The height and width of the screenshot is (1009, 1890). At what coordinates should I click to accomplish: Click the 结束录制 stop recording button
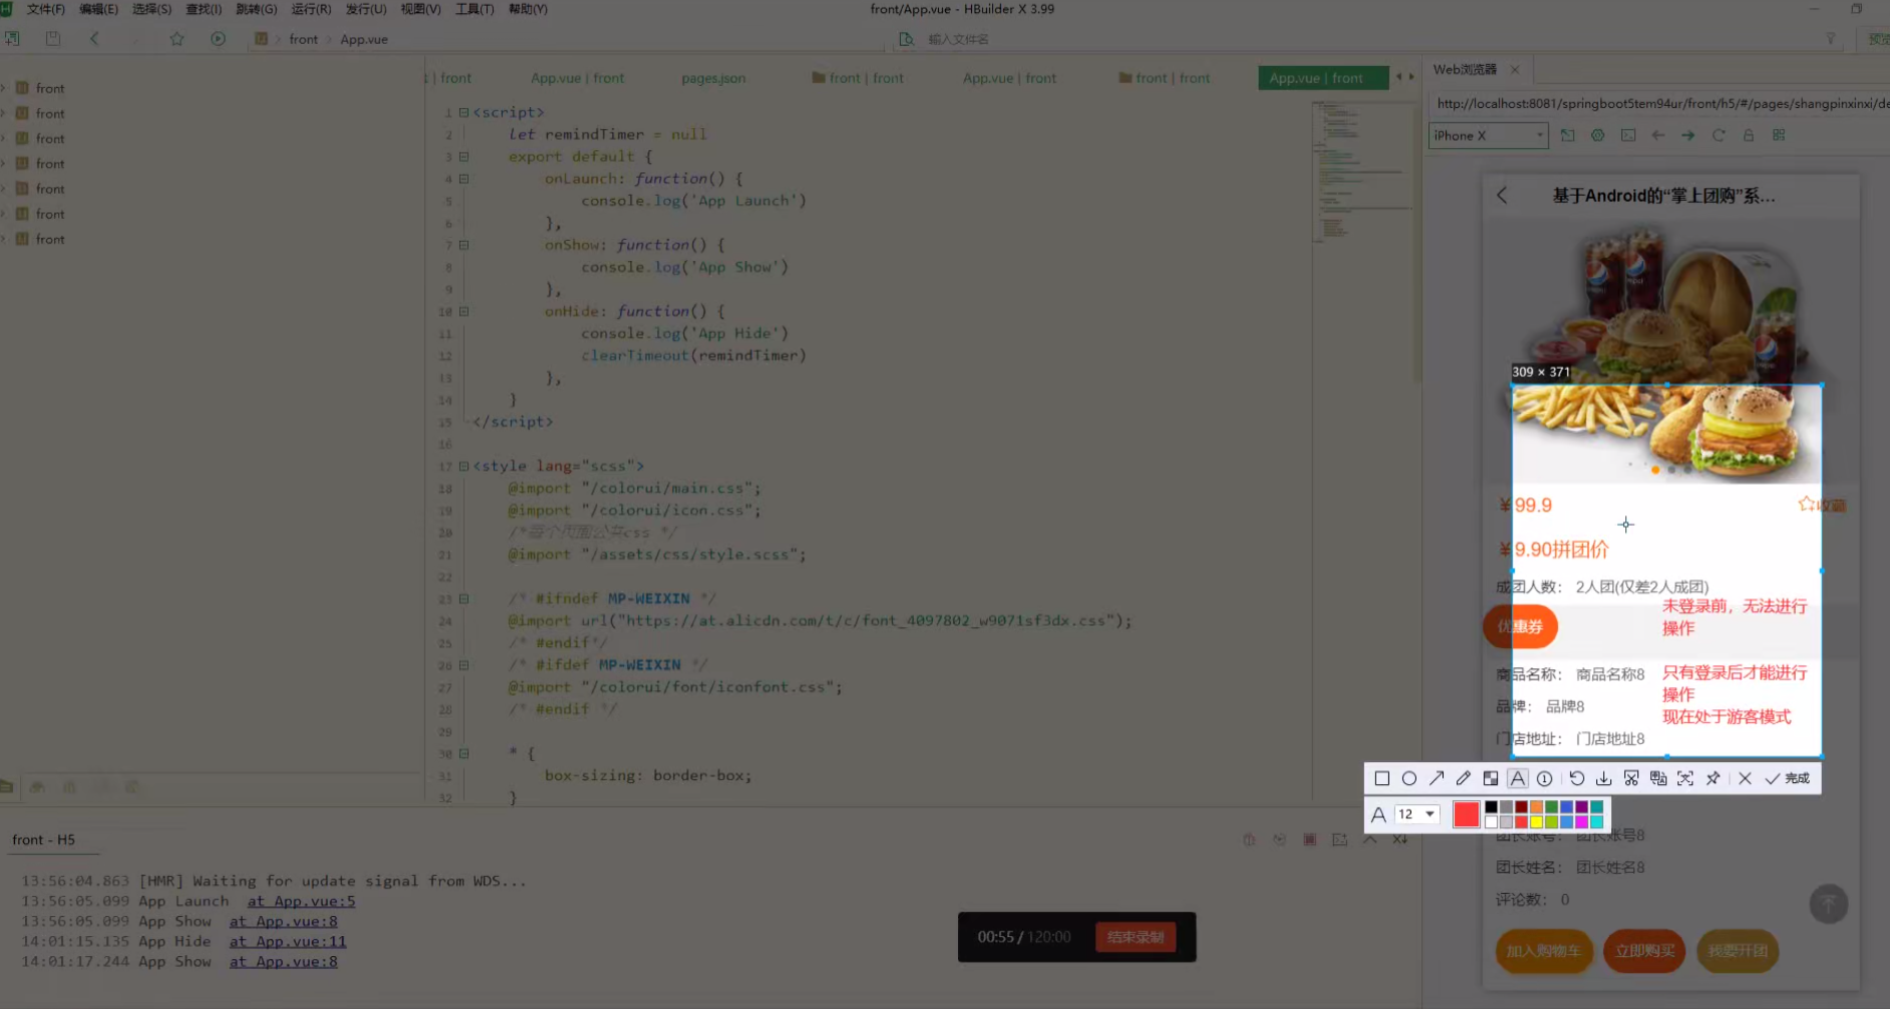click(1135, 937)
